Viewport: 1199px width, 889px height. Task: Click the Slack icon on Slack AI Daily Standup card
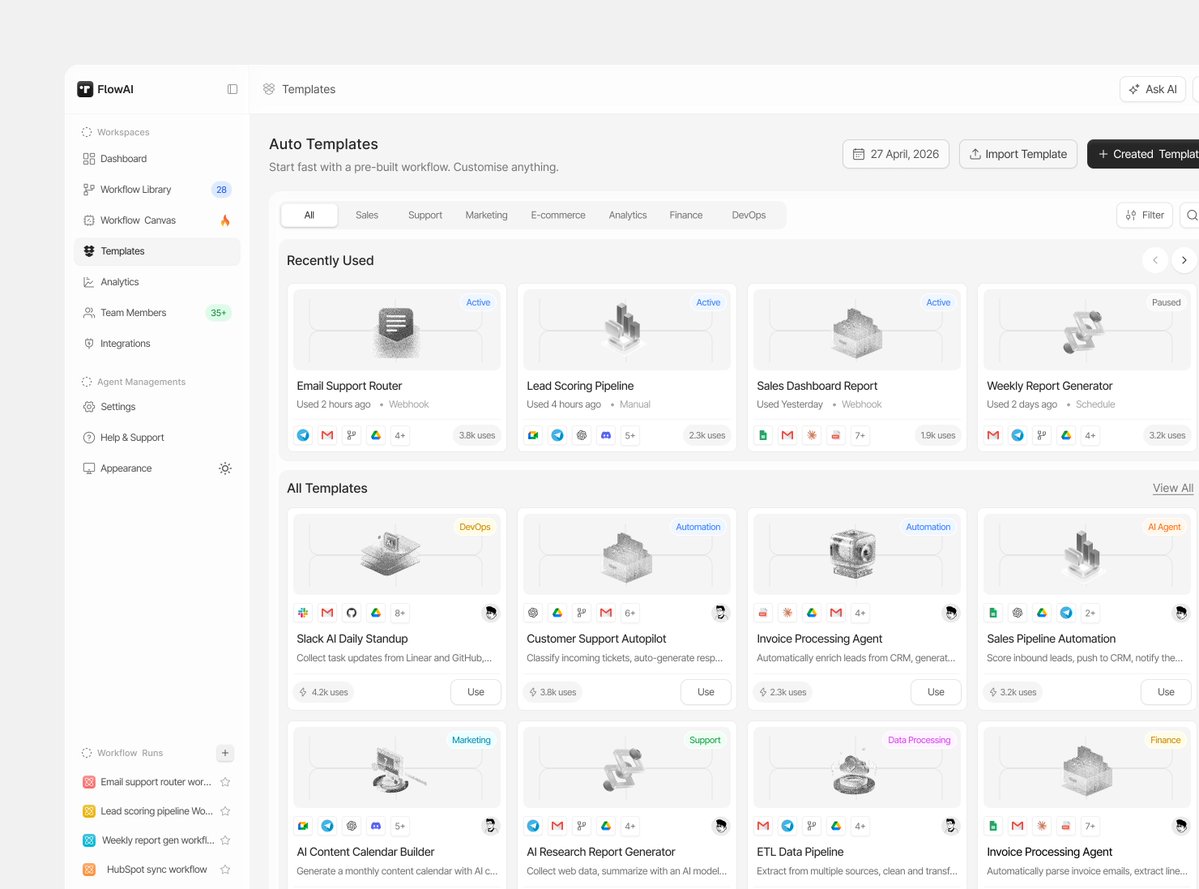[304, 612]
